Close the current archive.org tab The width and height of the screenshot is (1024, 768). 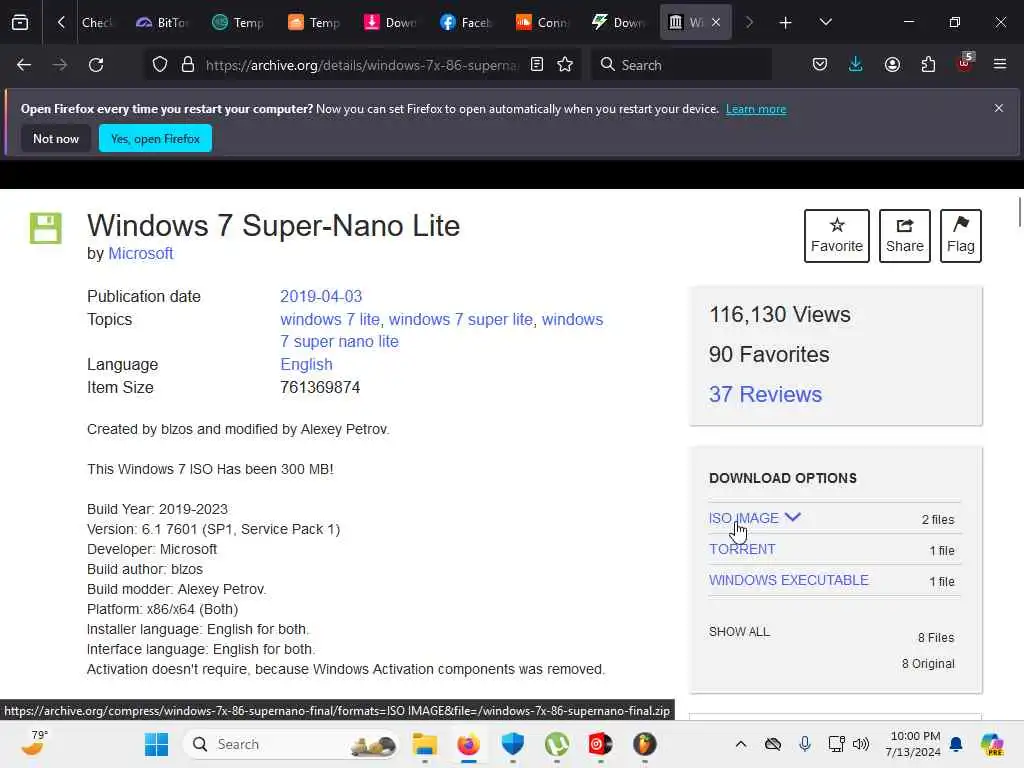click(716, 22)
